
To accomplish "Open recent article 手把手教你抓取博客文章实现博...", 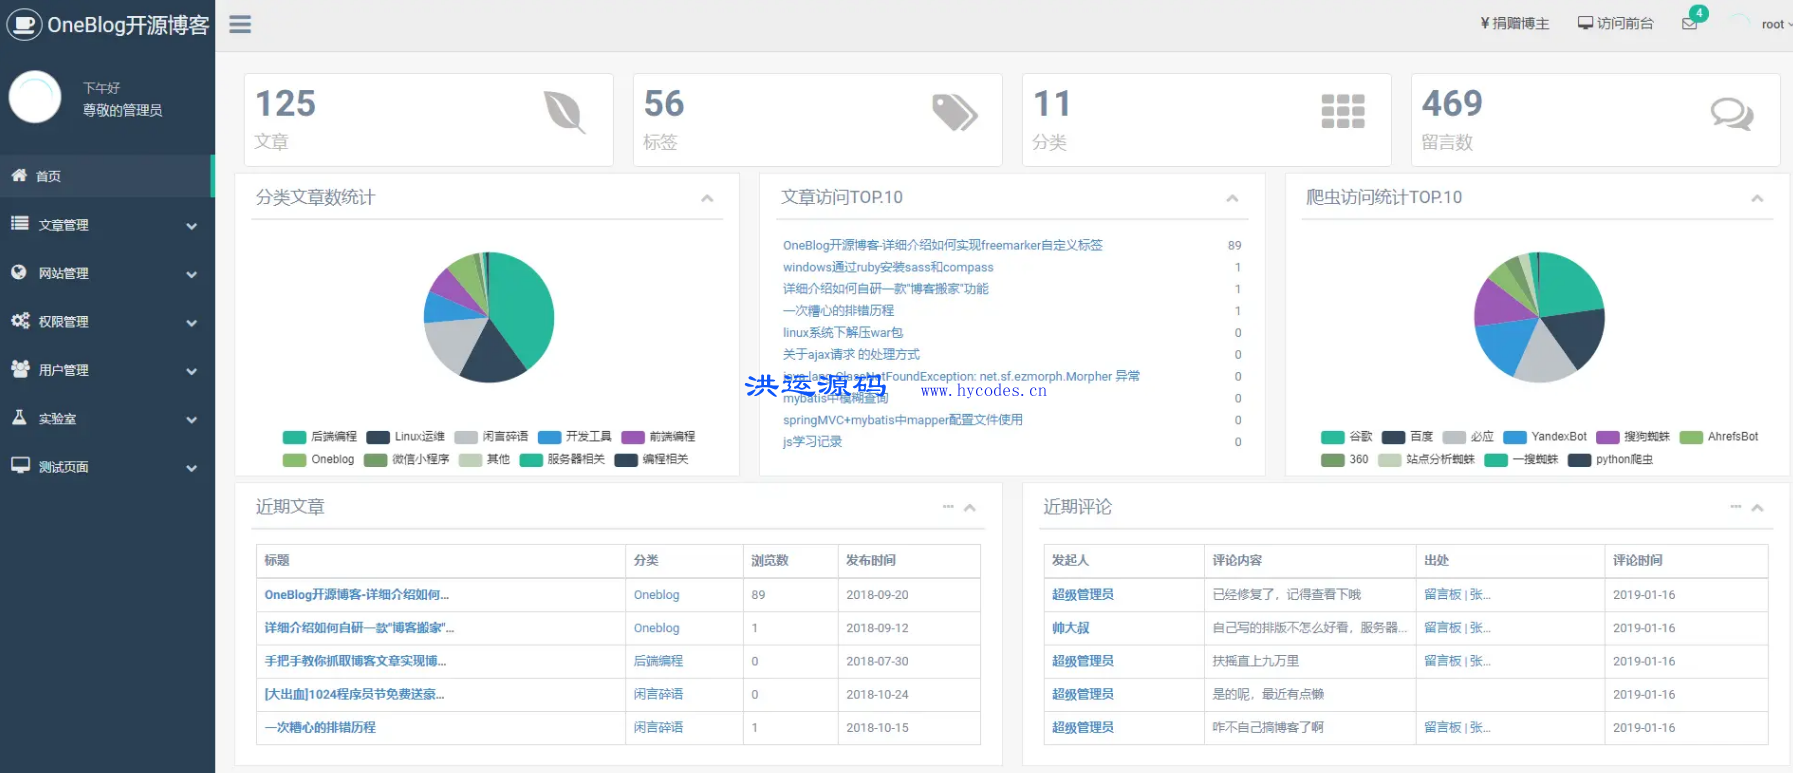I will [355, 661].
